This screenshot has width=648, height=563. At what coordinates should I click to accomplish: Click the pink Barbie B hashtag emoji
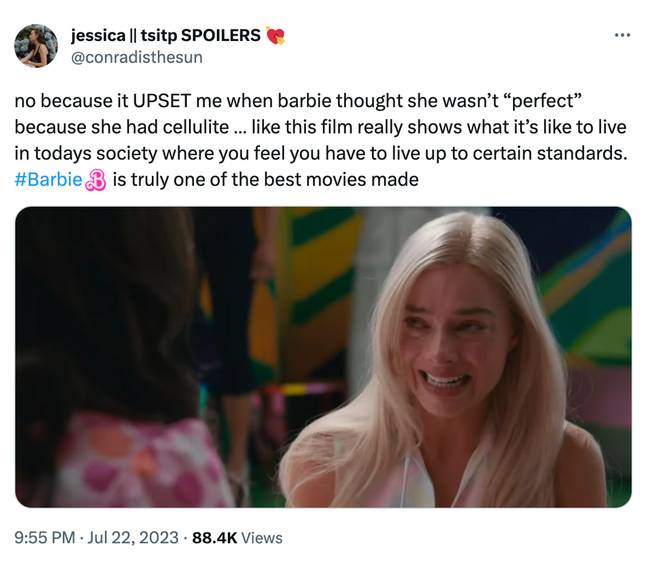(95, 180)
